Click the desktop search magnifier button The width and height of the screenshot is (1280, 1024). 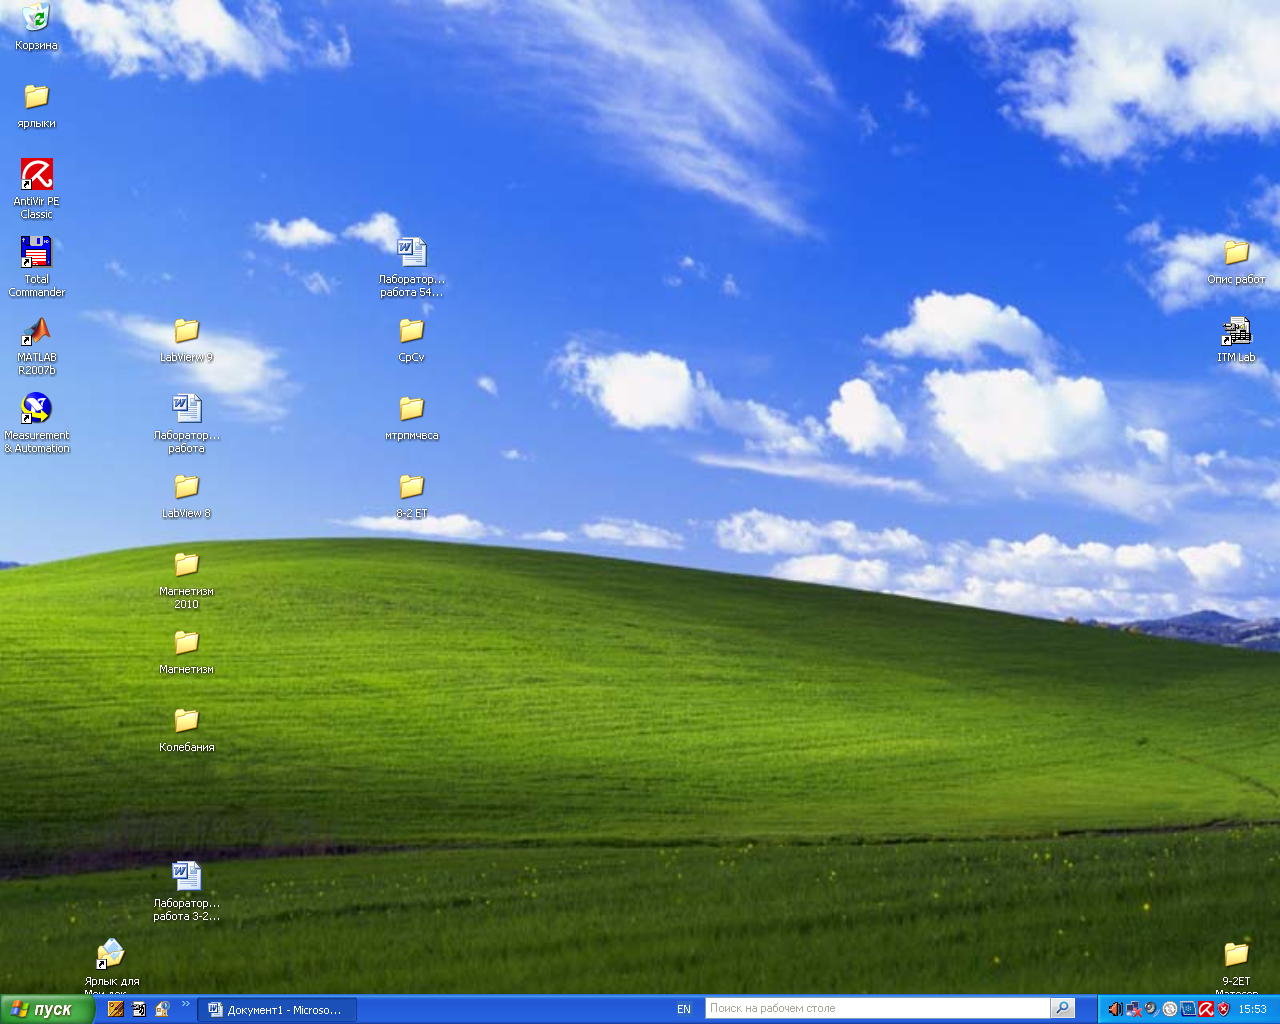[x=1063, y=1008]
